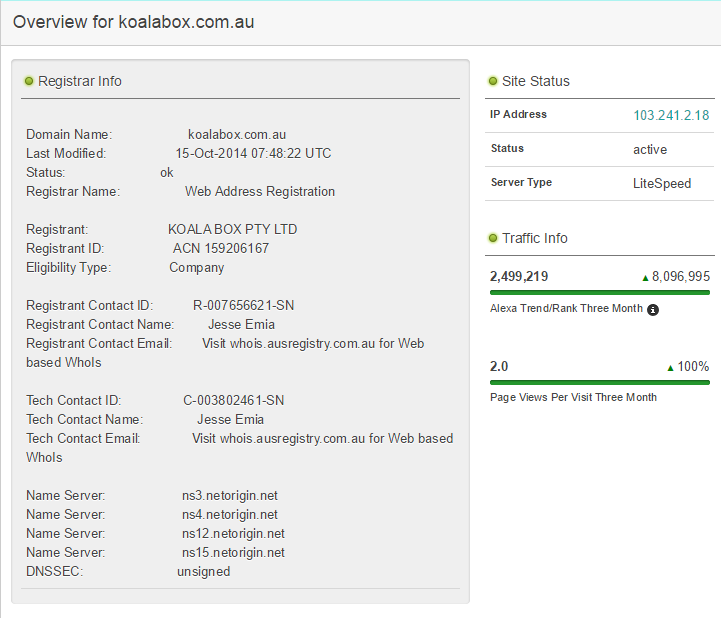Select the domain name value koalabox.com.au
This screenshot has width=721, height=618.
coord(237,135)
